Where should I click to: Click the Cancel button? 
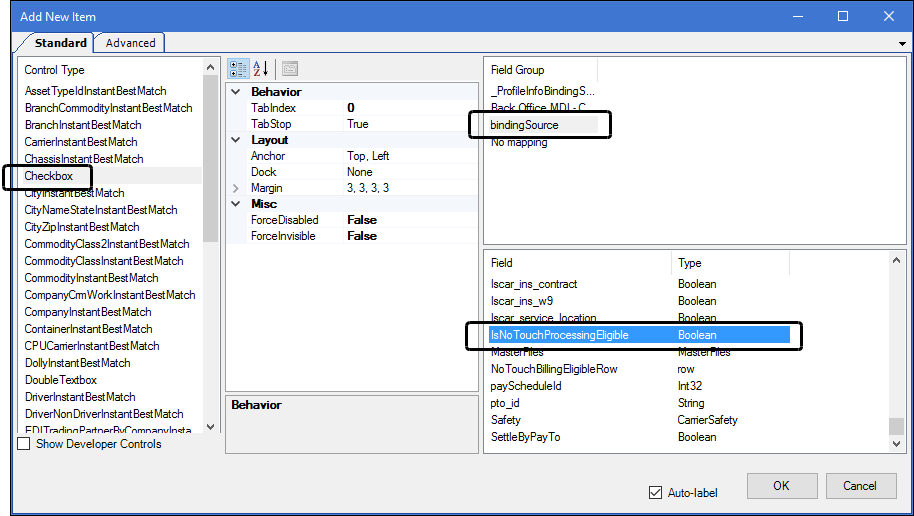point(860,486)
